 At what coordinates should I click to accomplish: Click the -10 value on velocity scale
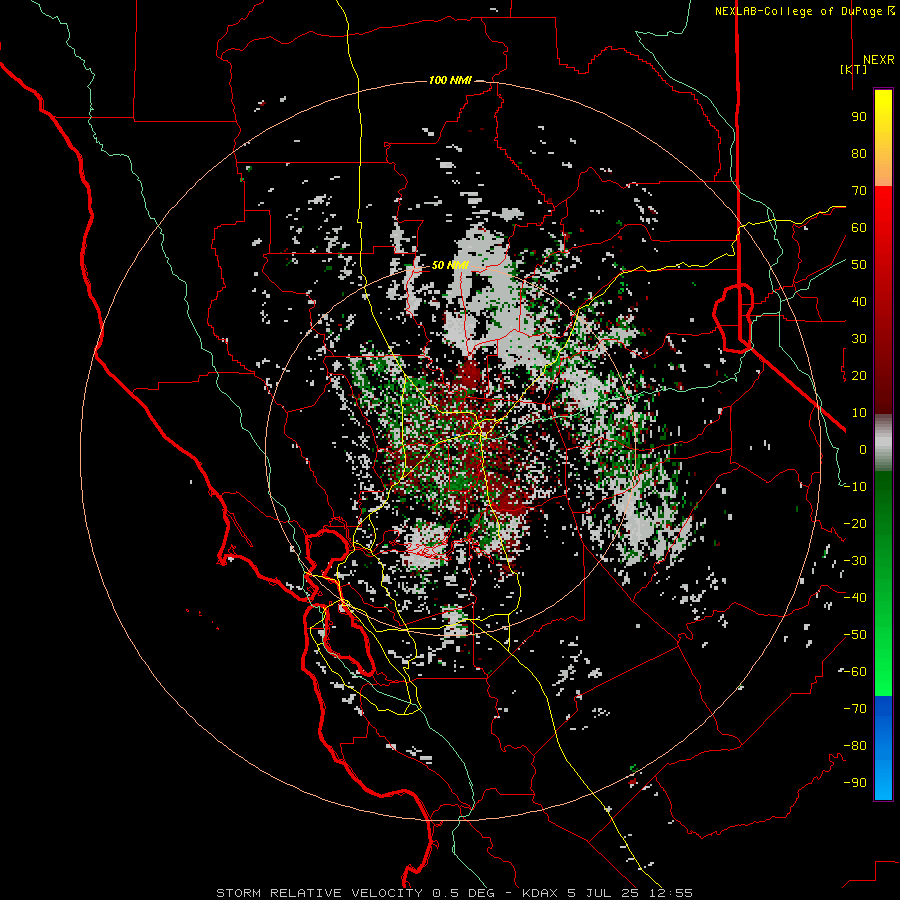pyautogui.click(x=855, y=487)
